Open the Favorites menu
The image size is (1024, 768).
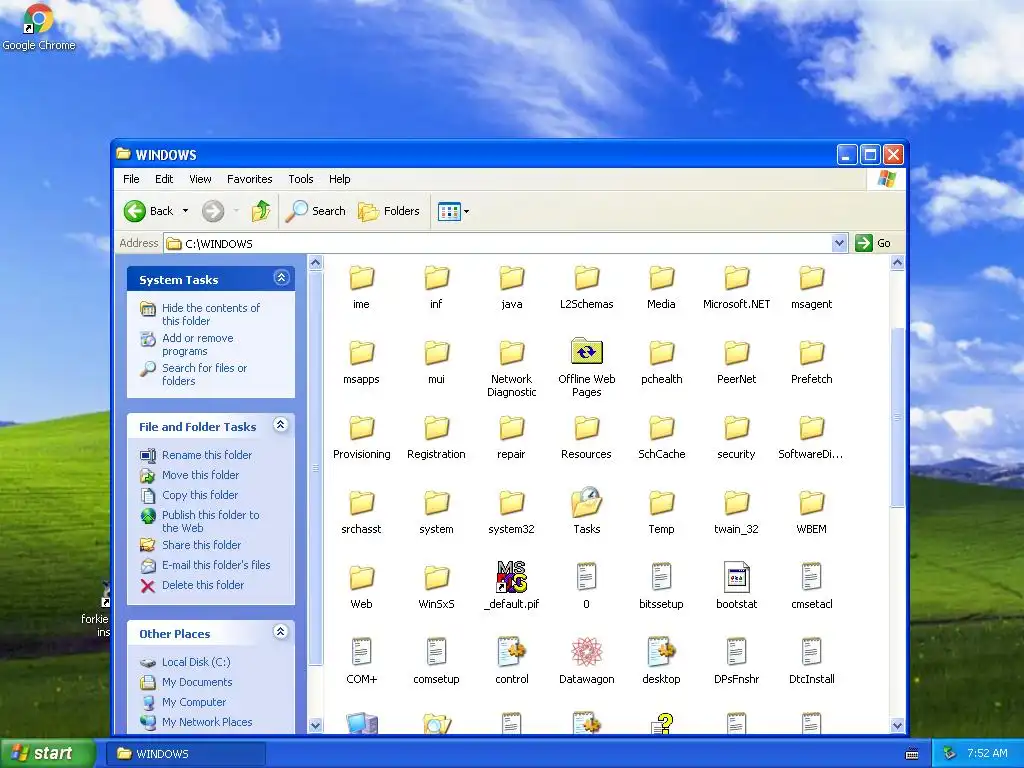pos(249,179)
